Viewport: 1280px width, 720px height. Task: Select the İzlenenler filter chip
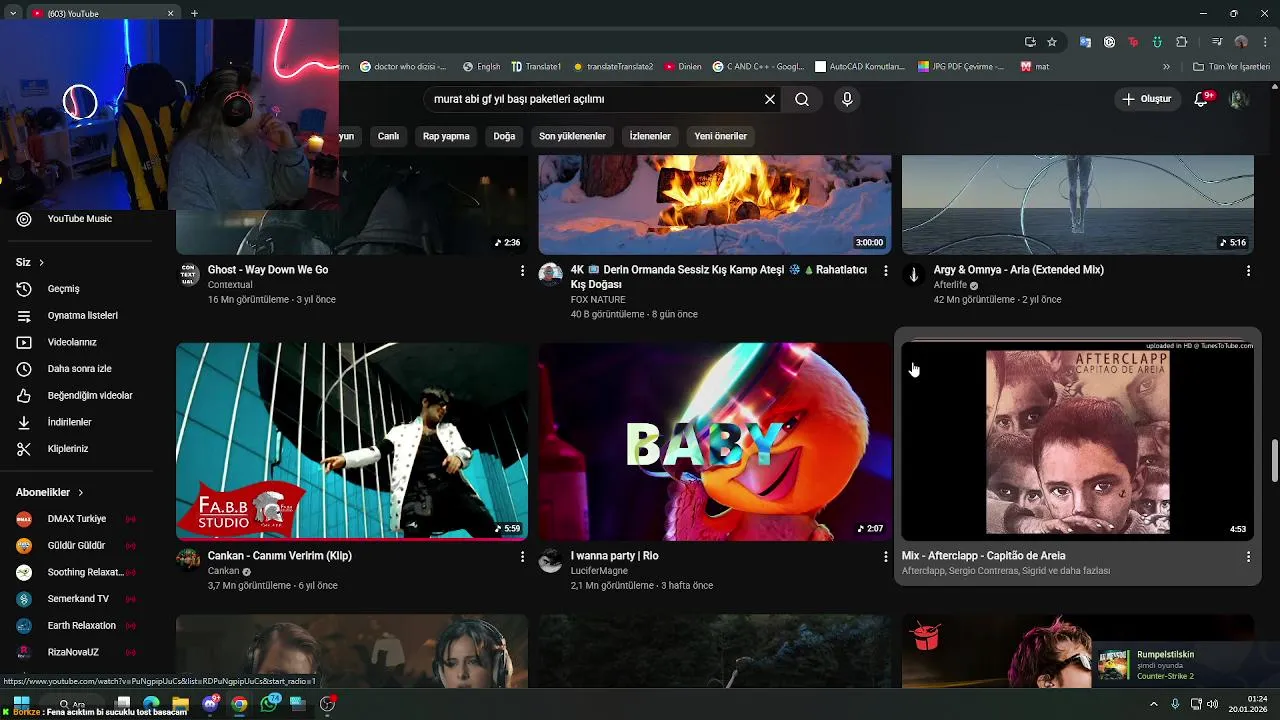pos(650,136)
